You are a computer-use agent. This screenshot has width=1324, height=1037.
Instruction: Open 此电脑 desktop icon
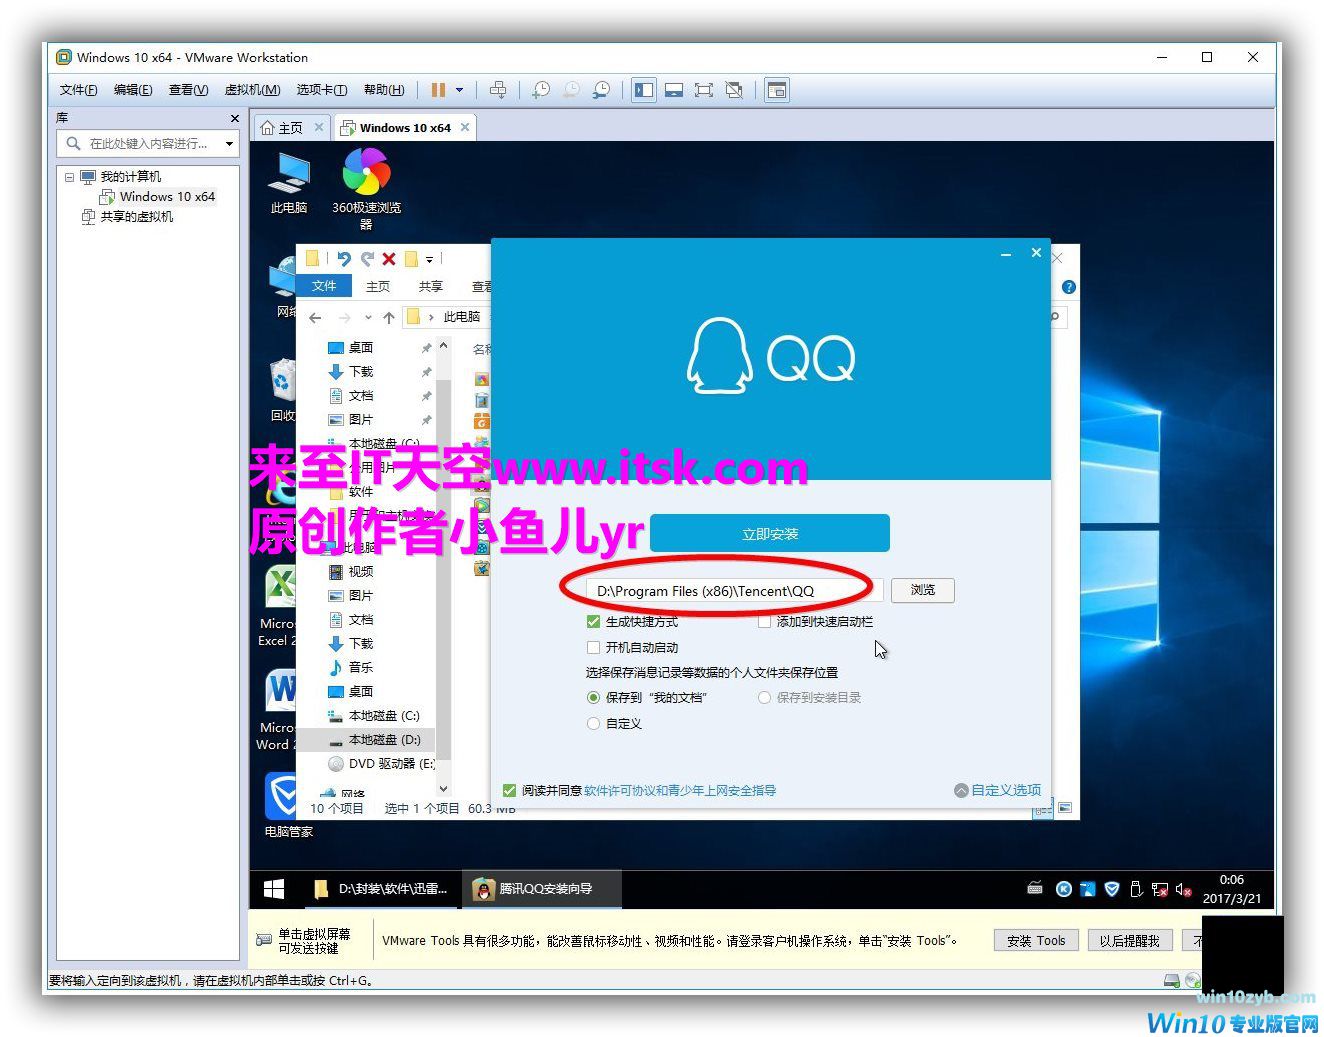click(x=289, y=183)
